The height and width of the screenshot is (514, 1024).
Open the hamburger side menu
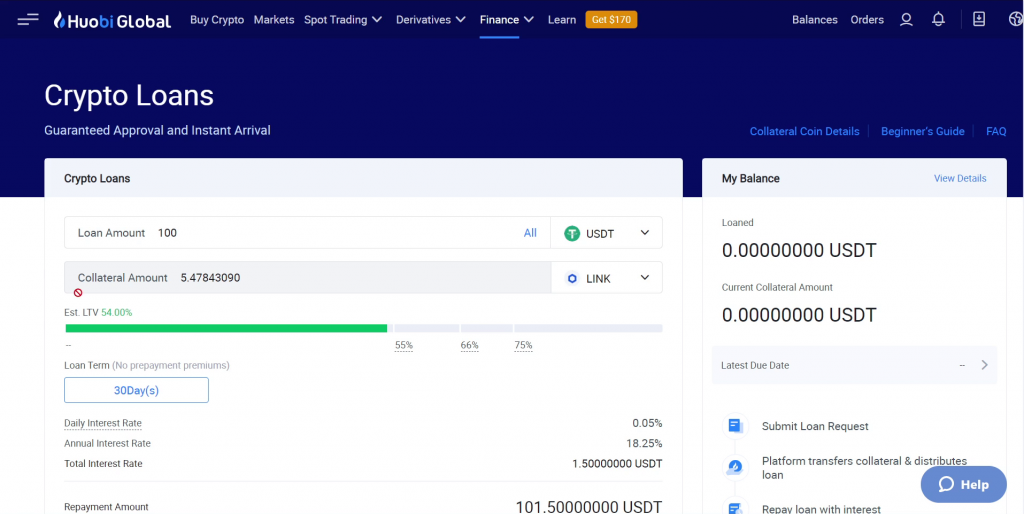(x=28, y=20)
